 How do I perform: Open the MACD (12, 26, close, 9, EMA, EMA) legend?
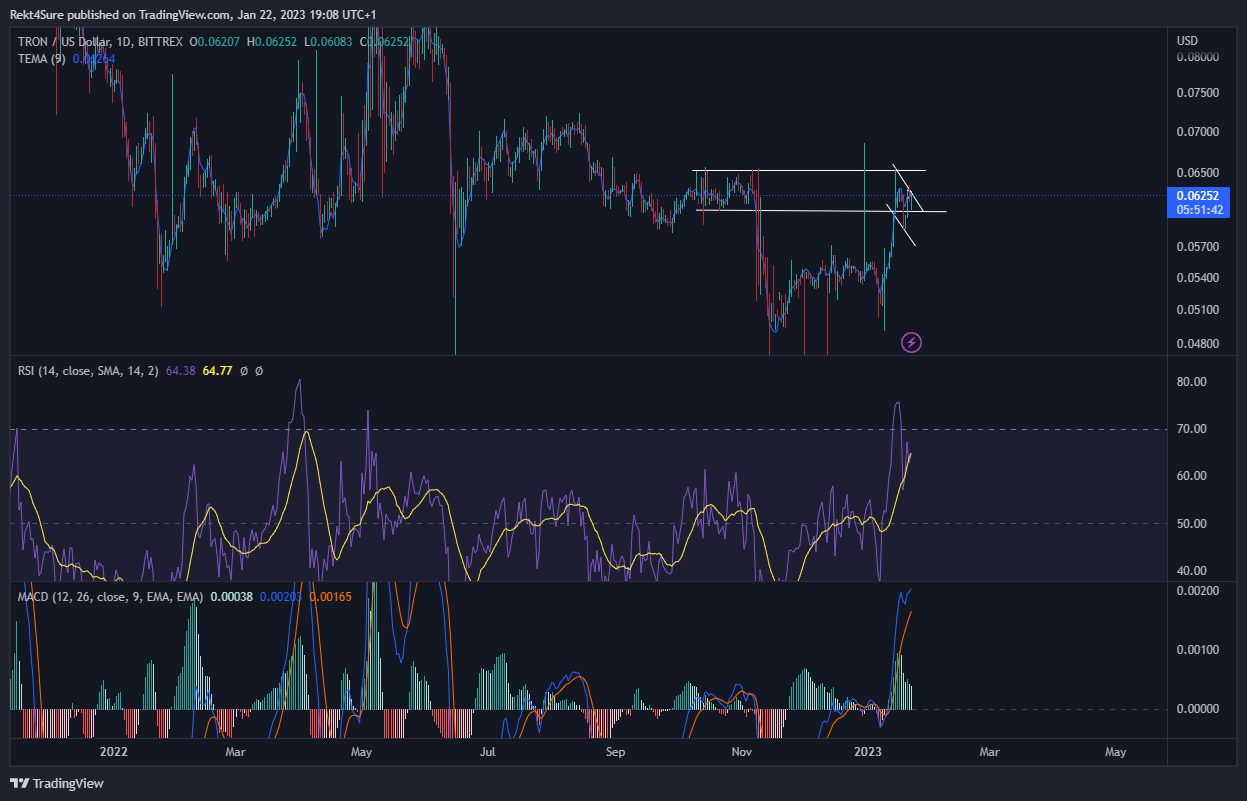(x=110, y=597)
